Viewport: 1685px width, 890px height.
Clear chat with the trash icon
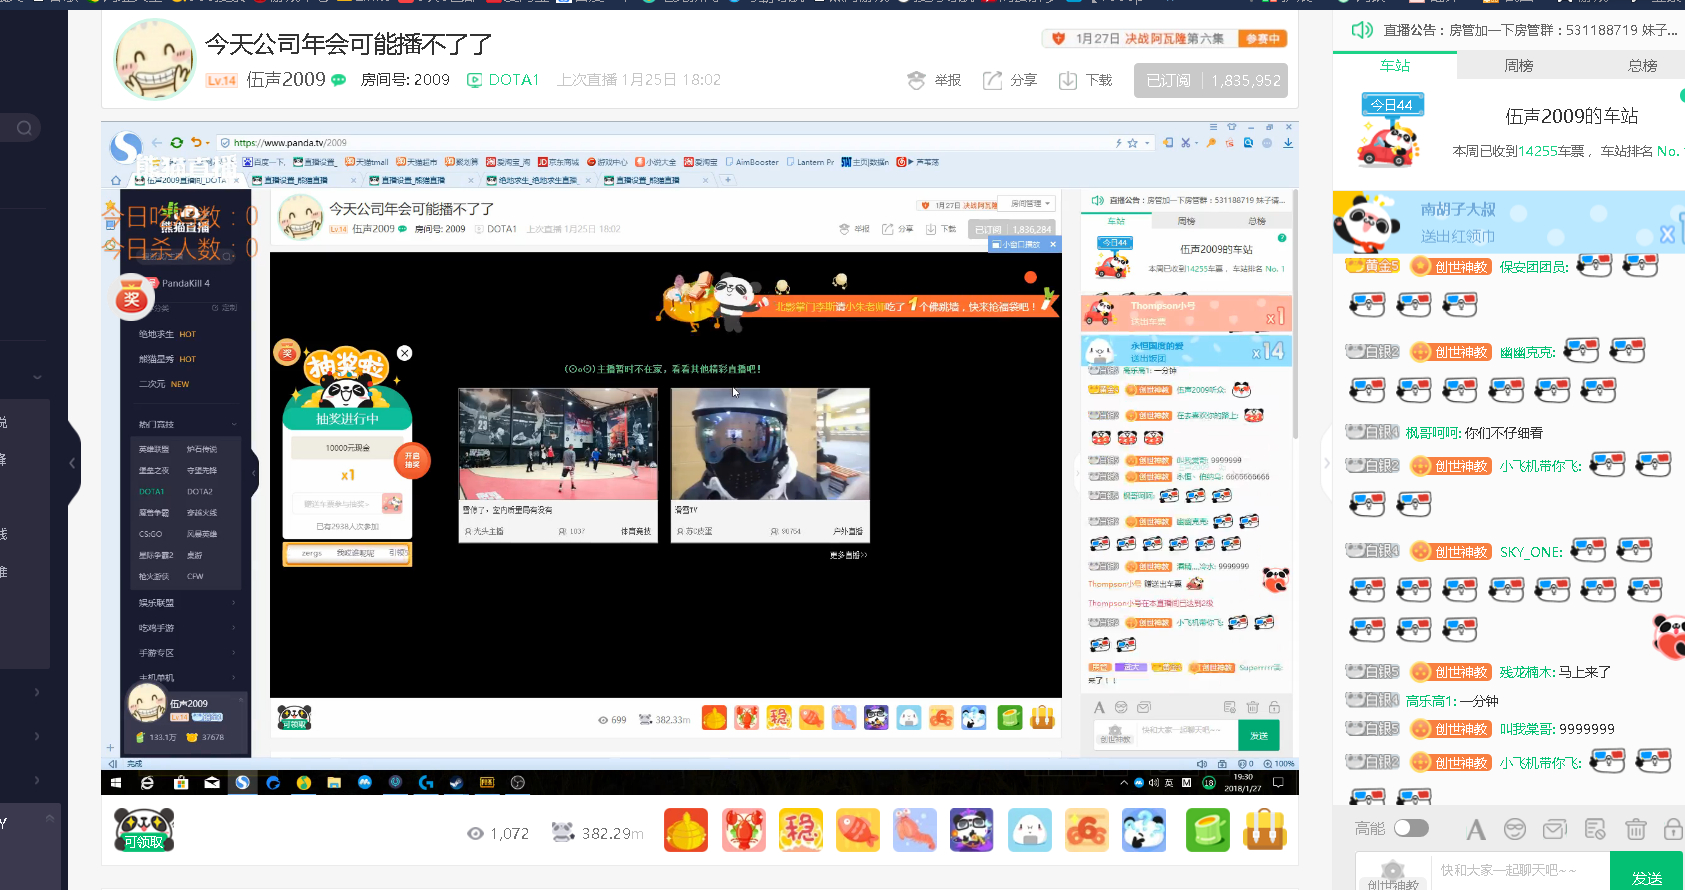click(1635, 829)
